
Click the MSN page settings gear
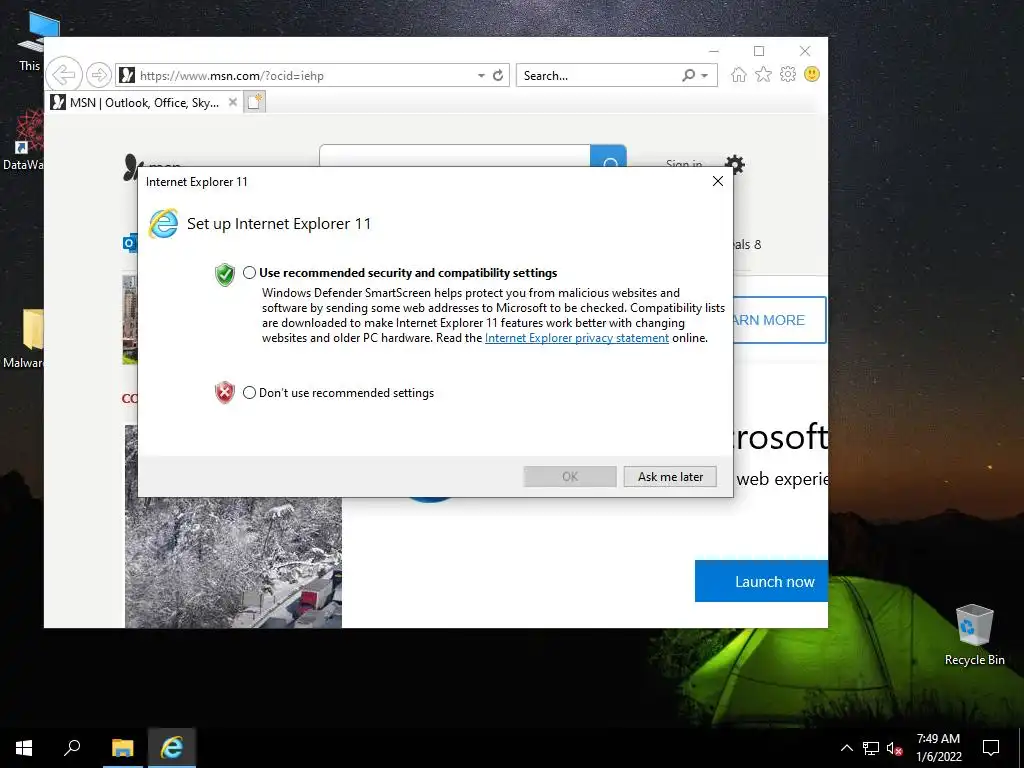click(735, 164)
